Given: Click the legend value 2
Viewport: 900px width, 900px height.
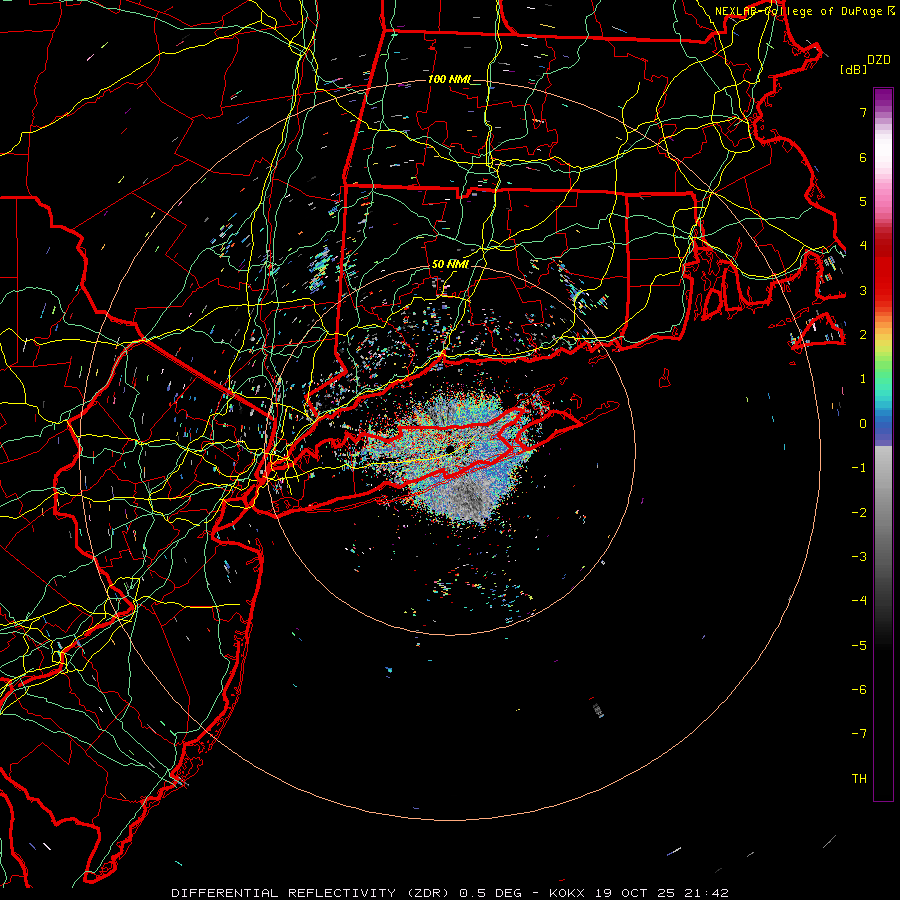Looking at the screenshot, I should (x=863, y=335).
